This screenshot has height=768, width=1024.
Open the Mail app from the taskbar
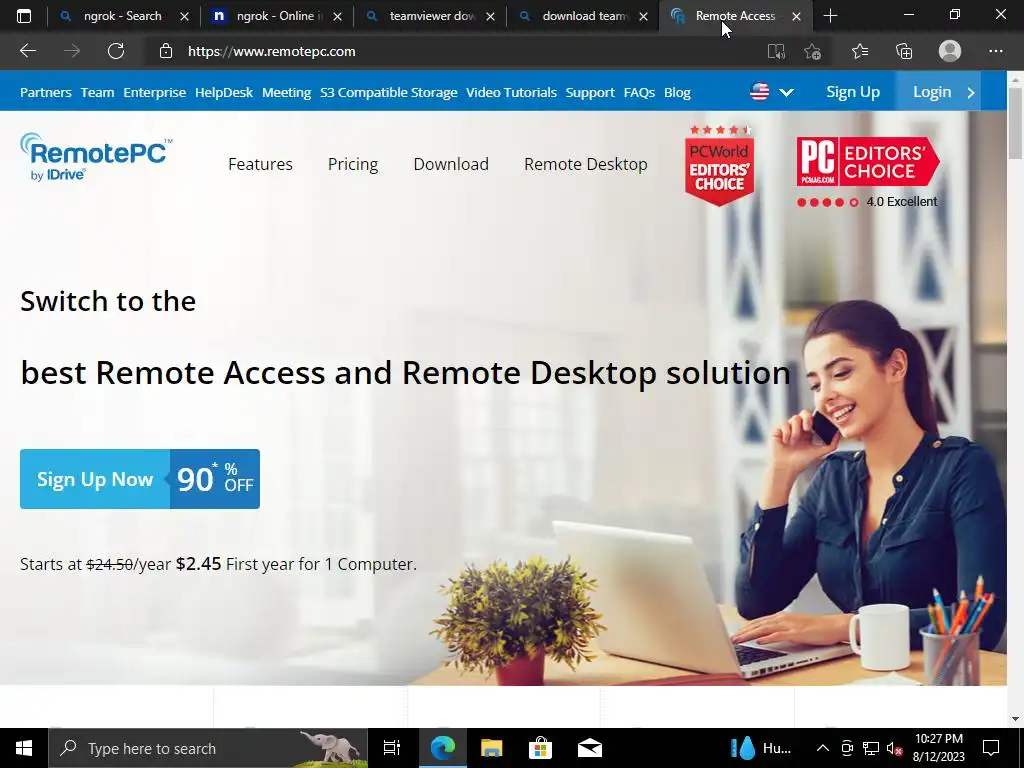pos(590,748)
